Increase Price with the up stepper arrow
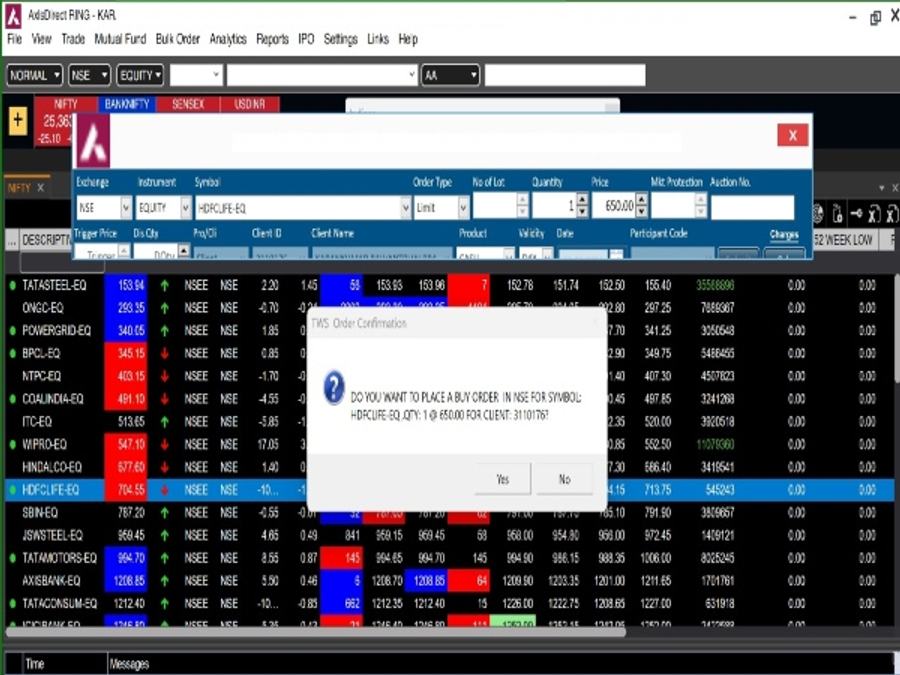This screenshot has height=675, width=900. pyautogui.click(x=642, y=200)
